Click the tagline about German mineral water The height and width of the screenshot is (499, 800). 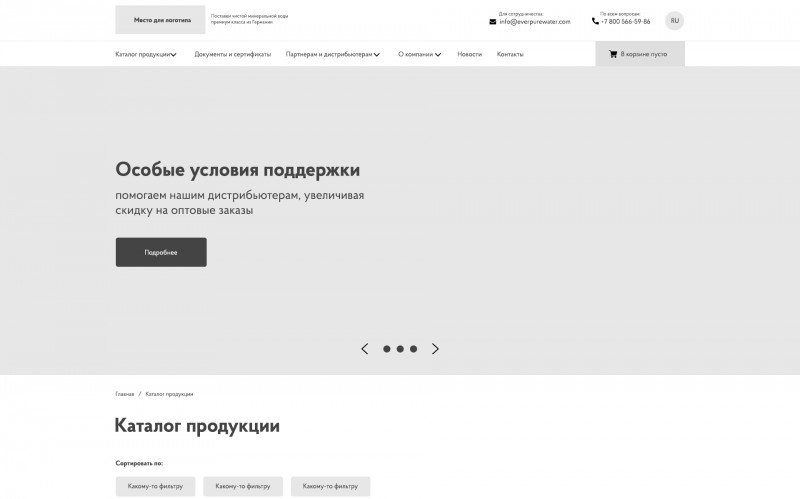(x=249, y=19)
